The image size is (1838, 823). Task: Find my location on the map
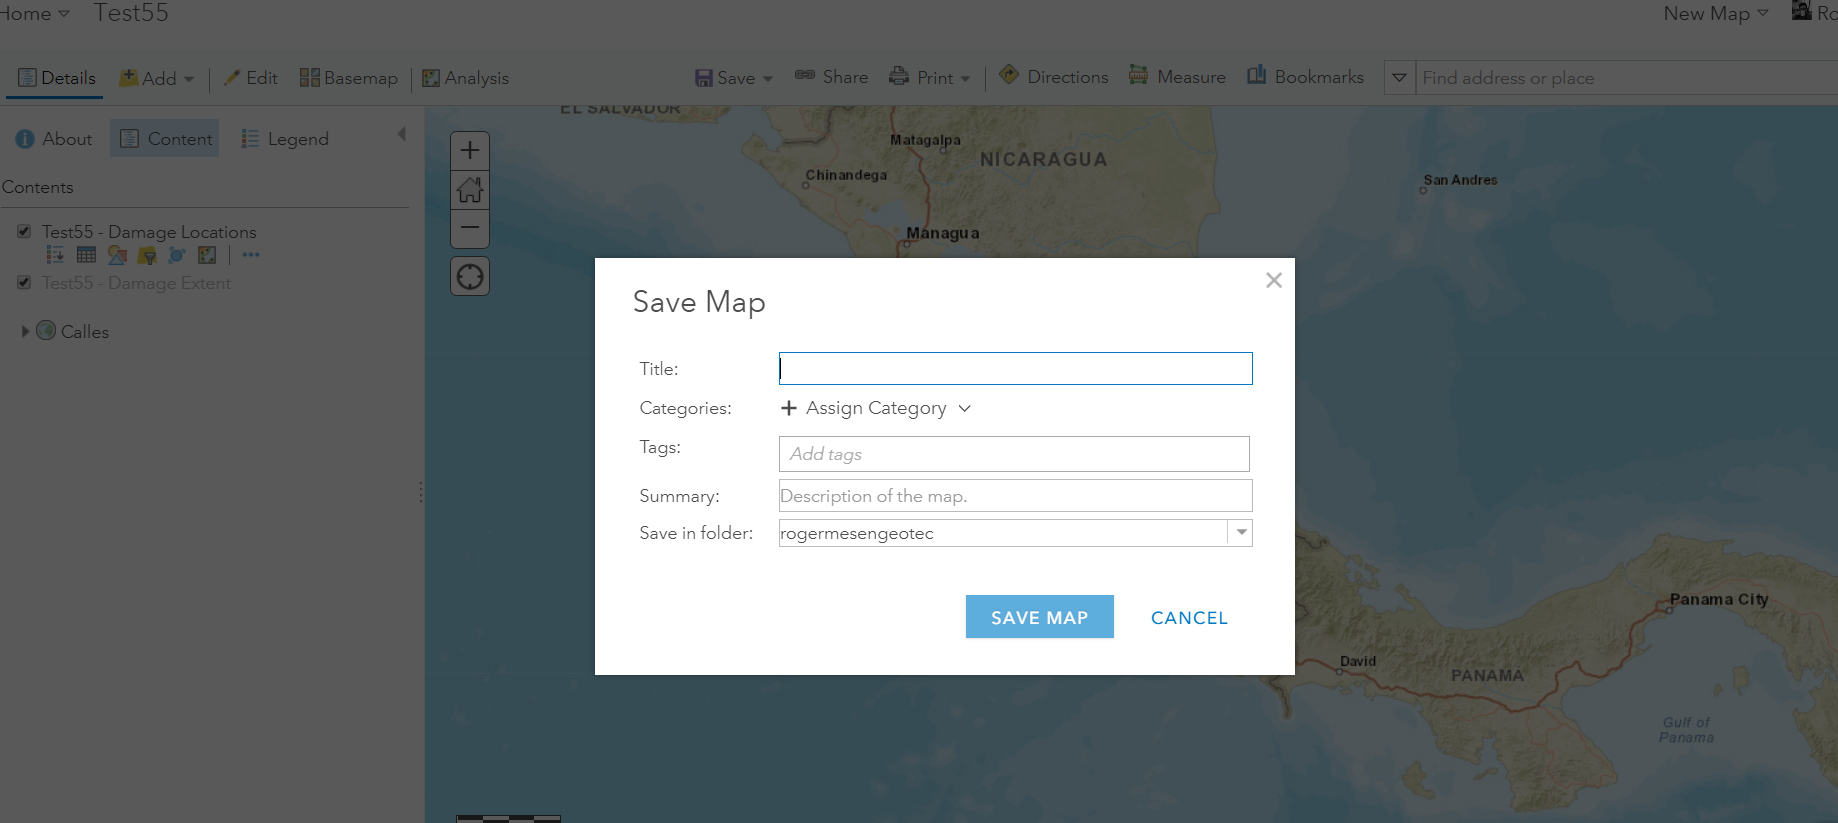470,277
